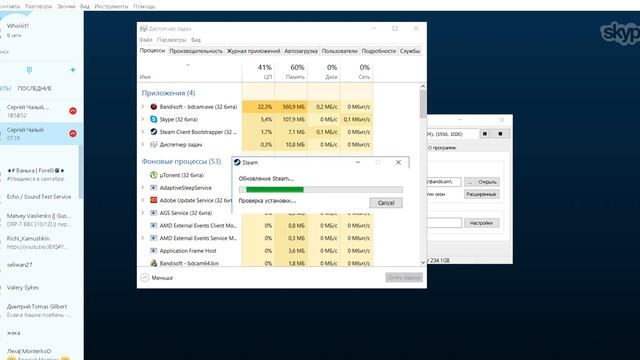This screenshot has height=360, width=640.
Task: Click the Фоновые процессы (53) group header
Action: (181, 161)
